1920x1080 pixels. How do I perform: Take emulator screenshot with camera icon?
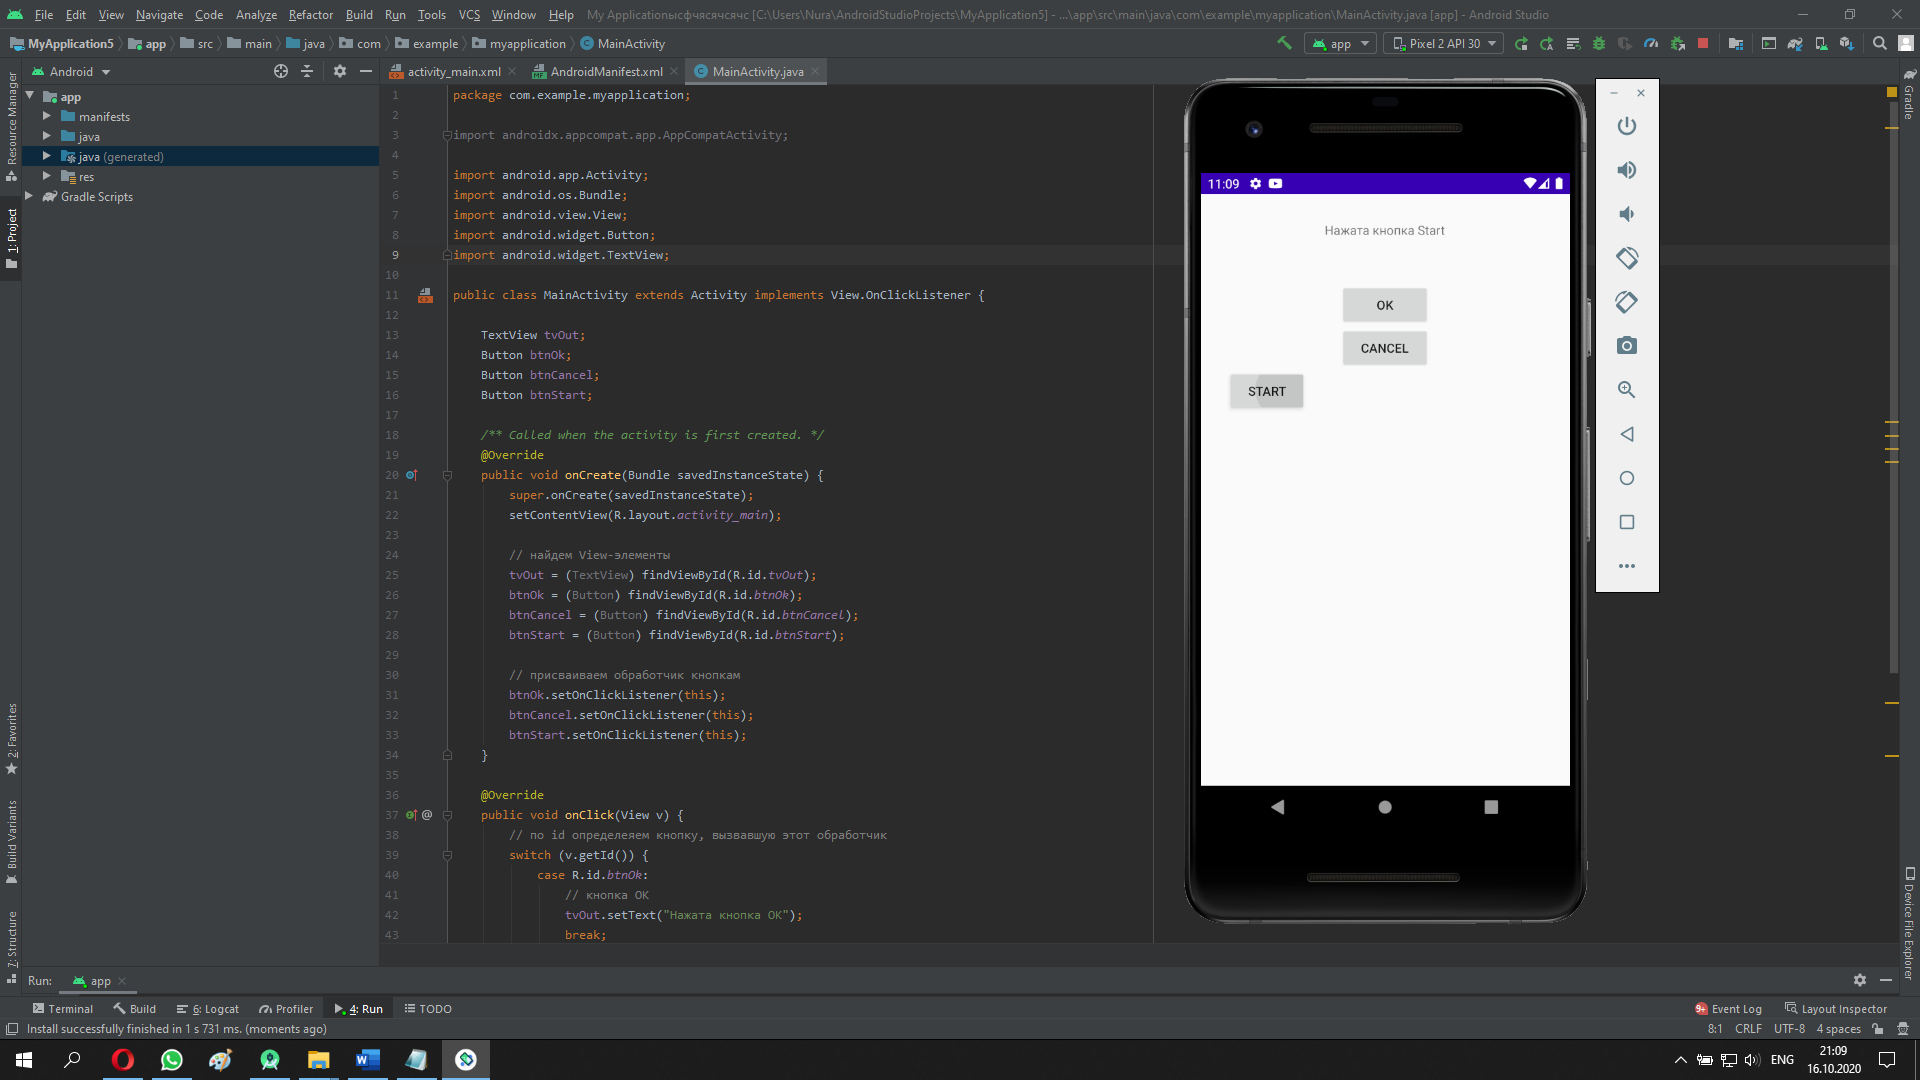tap(1627, 346)
